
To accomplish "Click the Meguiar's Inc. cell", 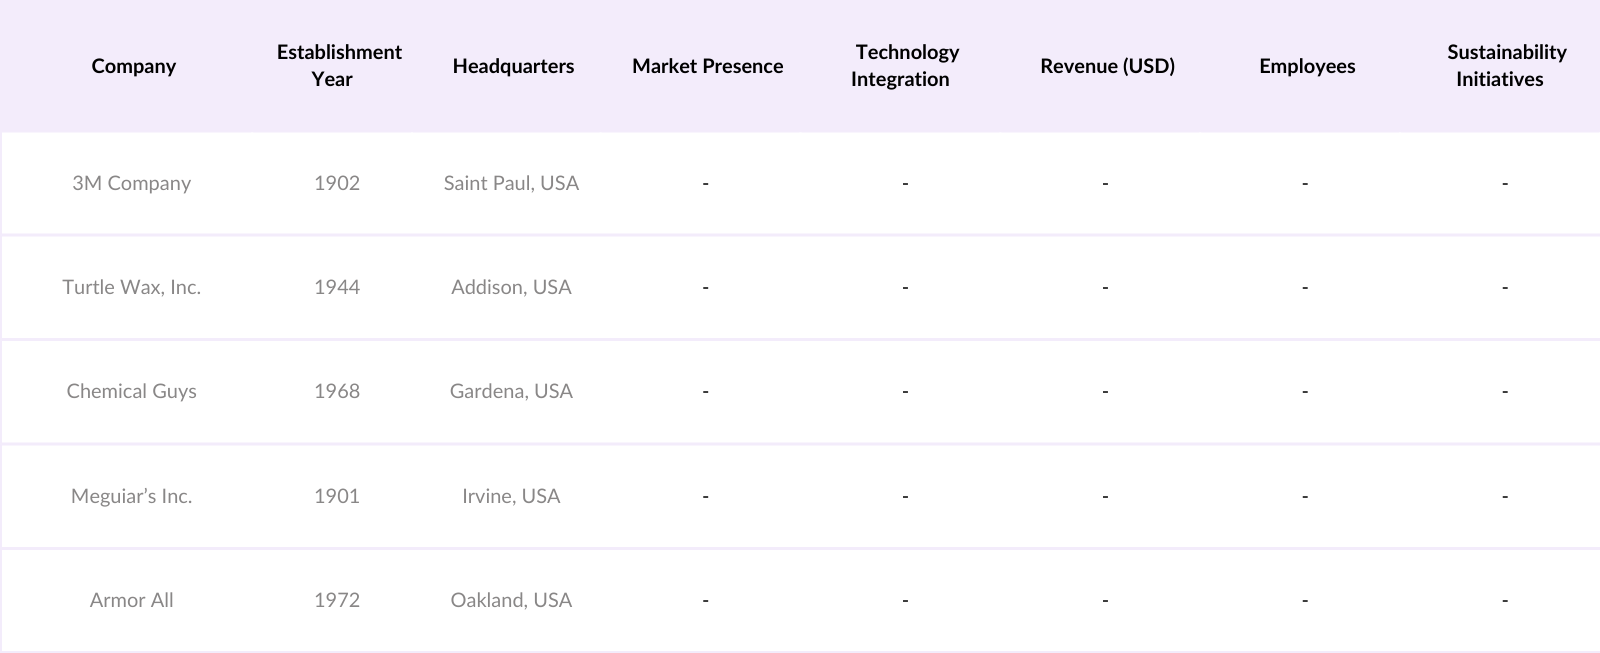I will click(x=131, y=496).
